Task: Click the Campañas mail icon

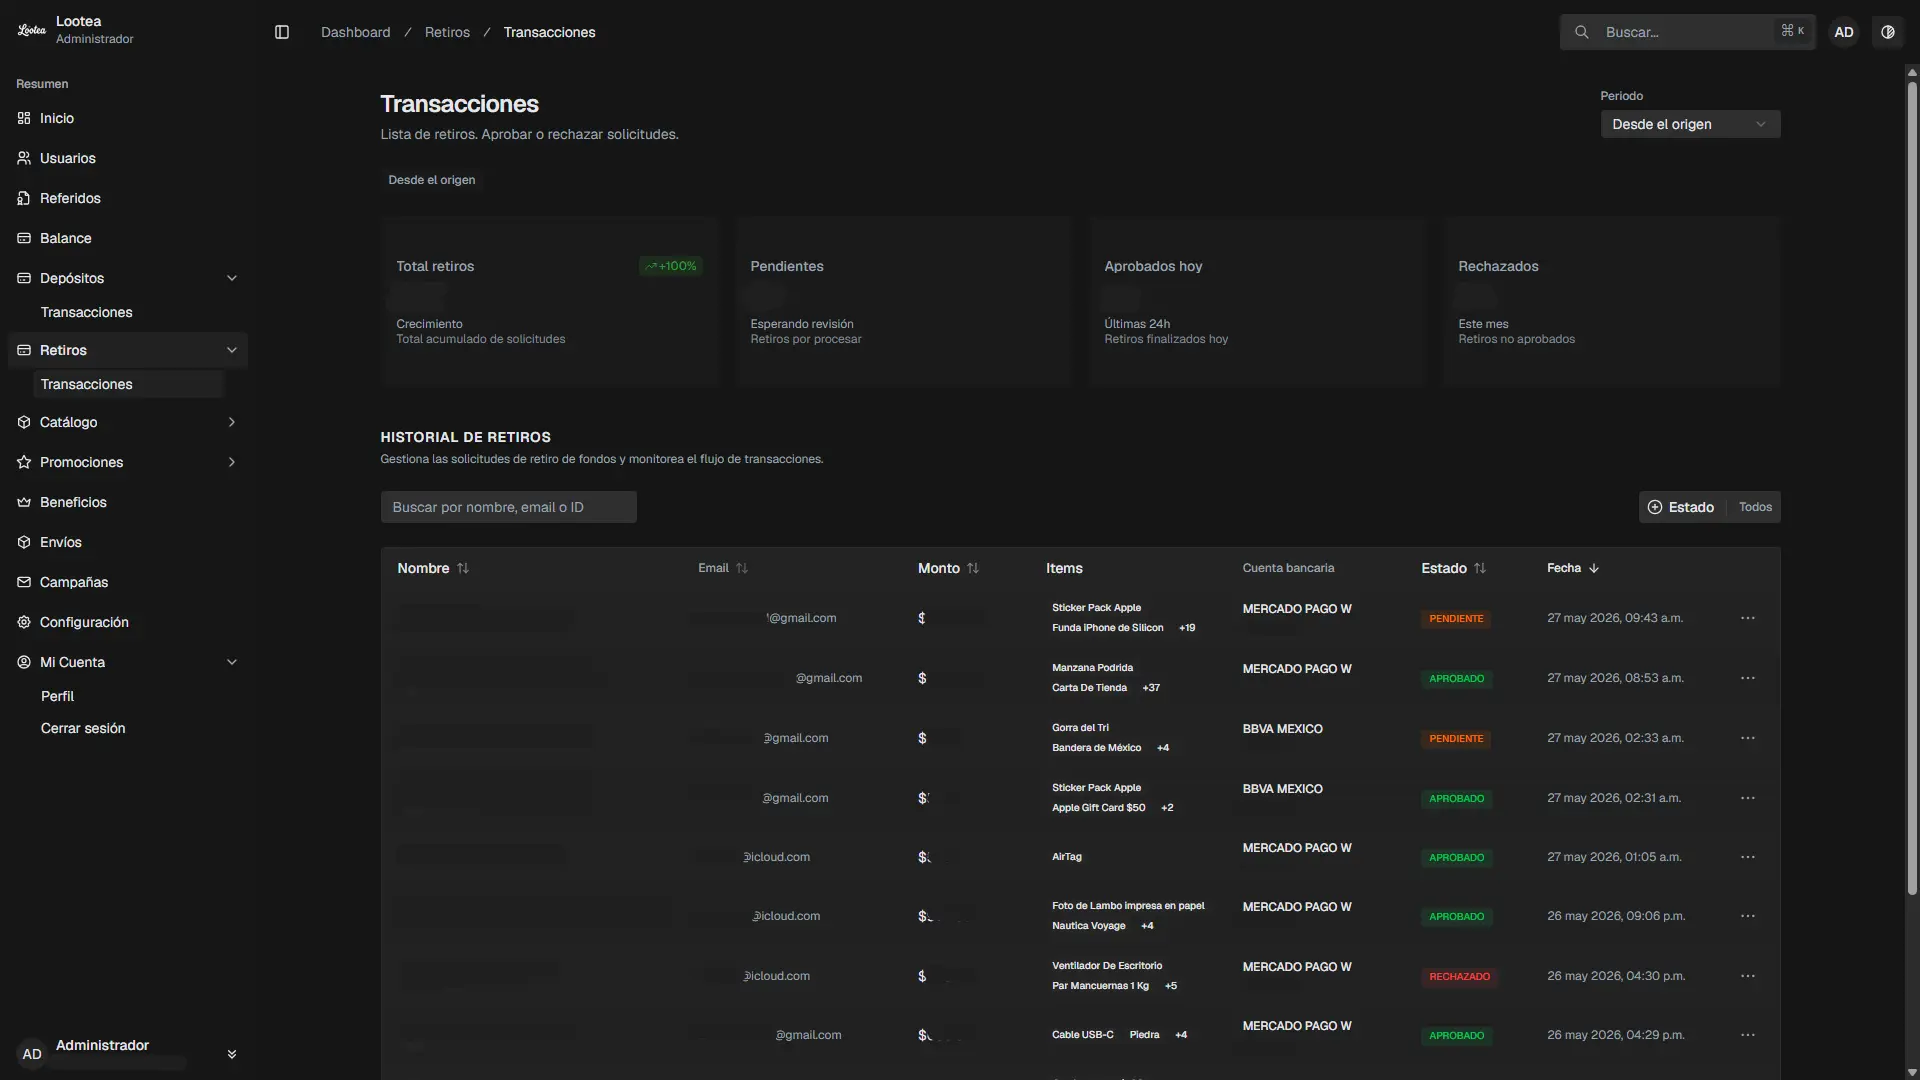Action: coord(24,582)
